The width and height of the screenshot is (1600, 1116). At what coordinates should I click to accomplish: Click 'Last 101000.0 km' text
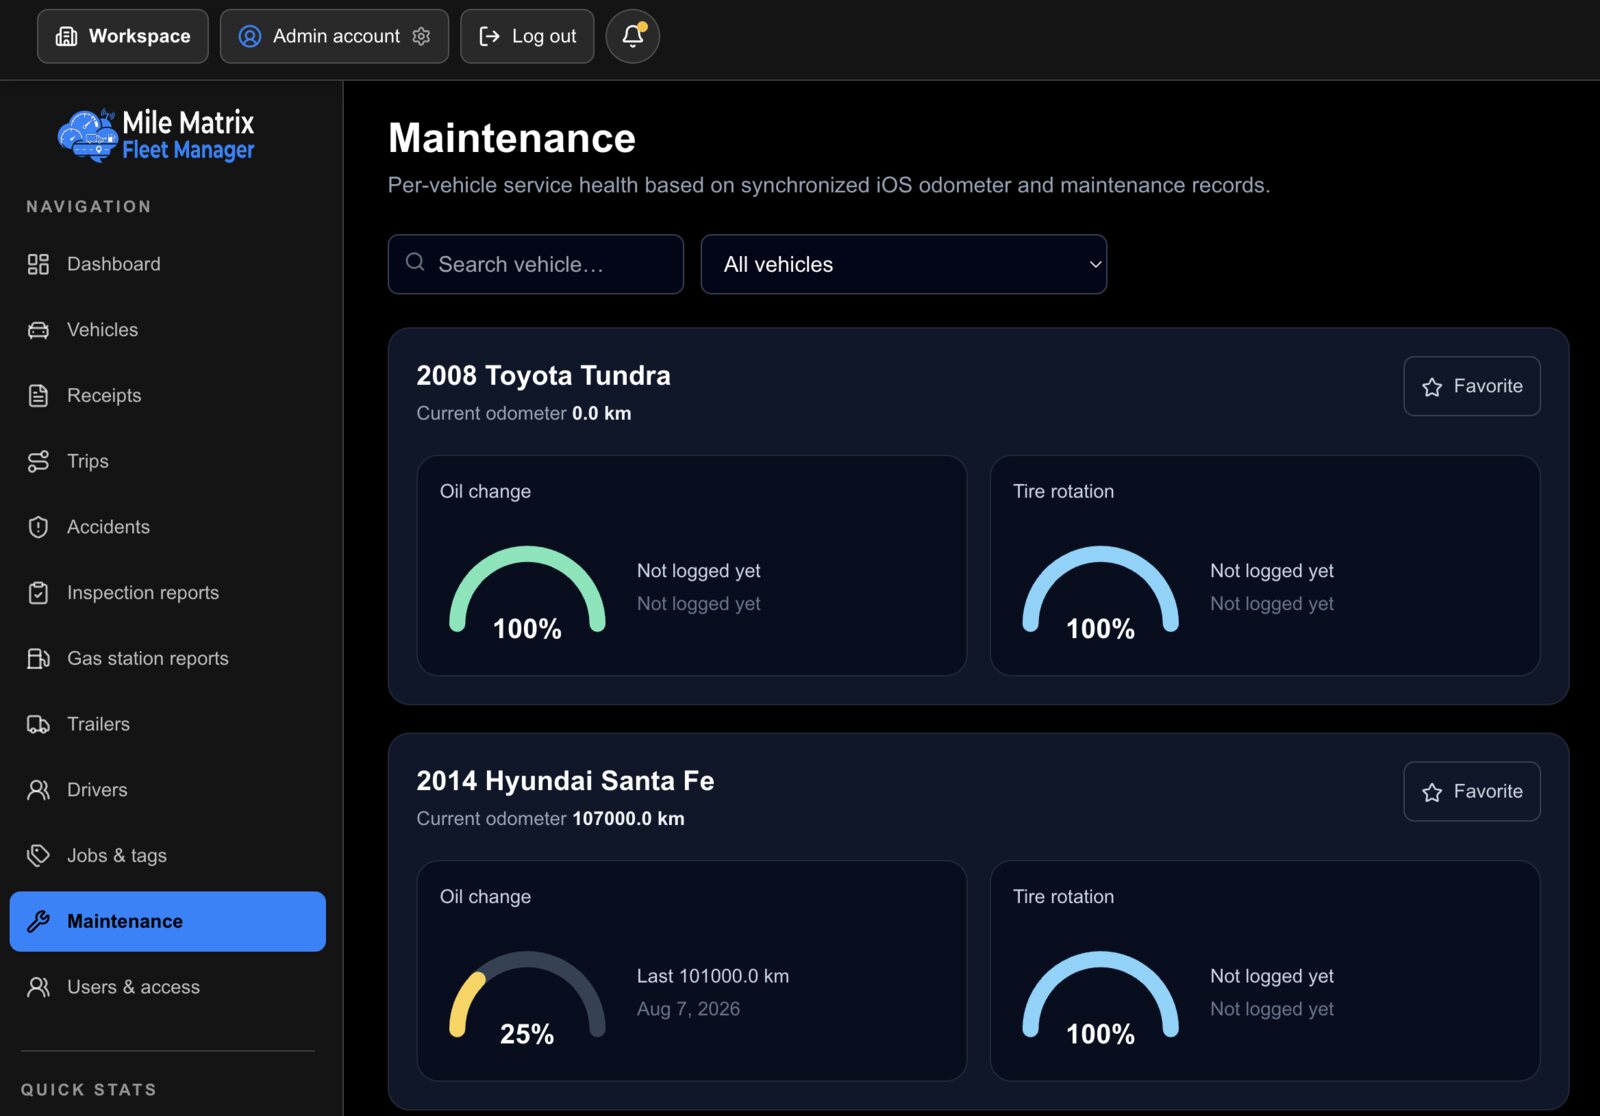tap(713, 976)
